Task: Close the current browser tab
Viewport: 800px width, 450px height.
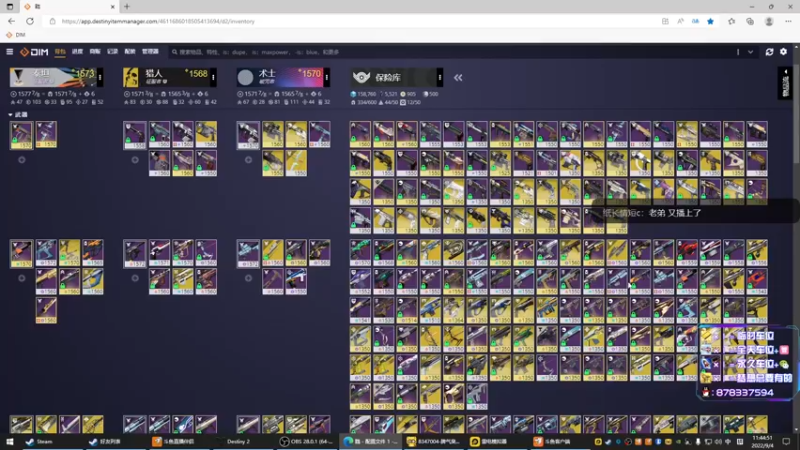Action: coord(112,7)
